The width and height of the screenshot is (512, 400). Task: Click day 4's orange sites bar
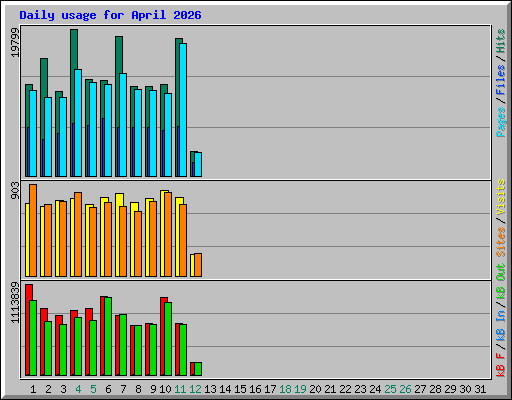pos(78,234)
